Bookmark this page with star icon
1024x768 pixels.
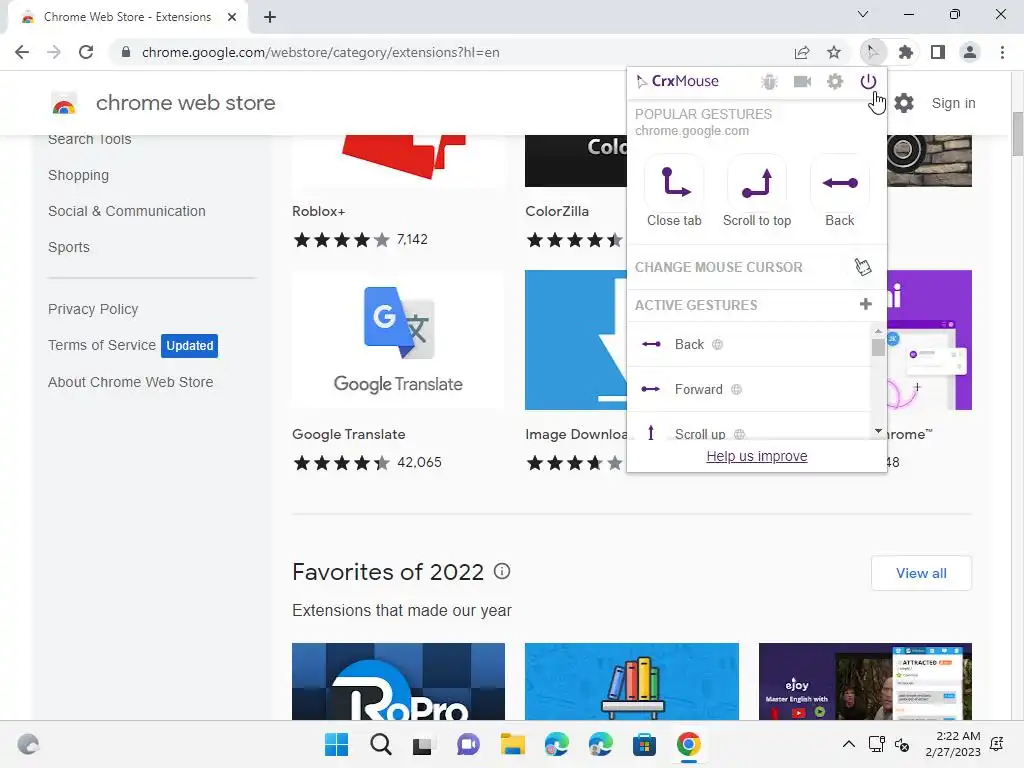(833, 52)
